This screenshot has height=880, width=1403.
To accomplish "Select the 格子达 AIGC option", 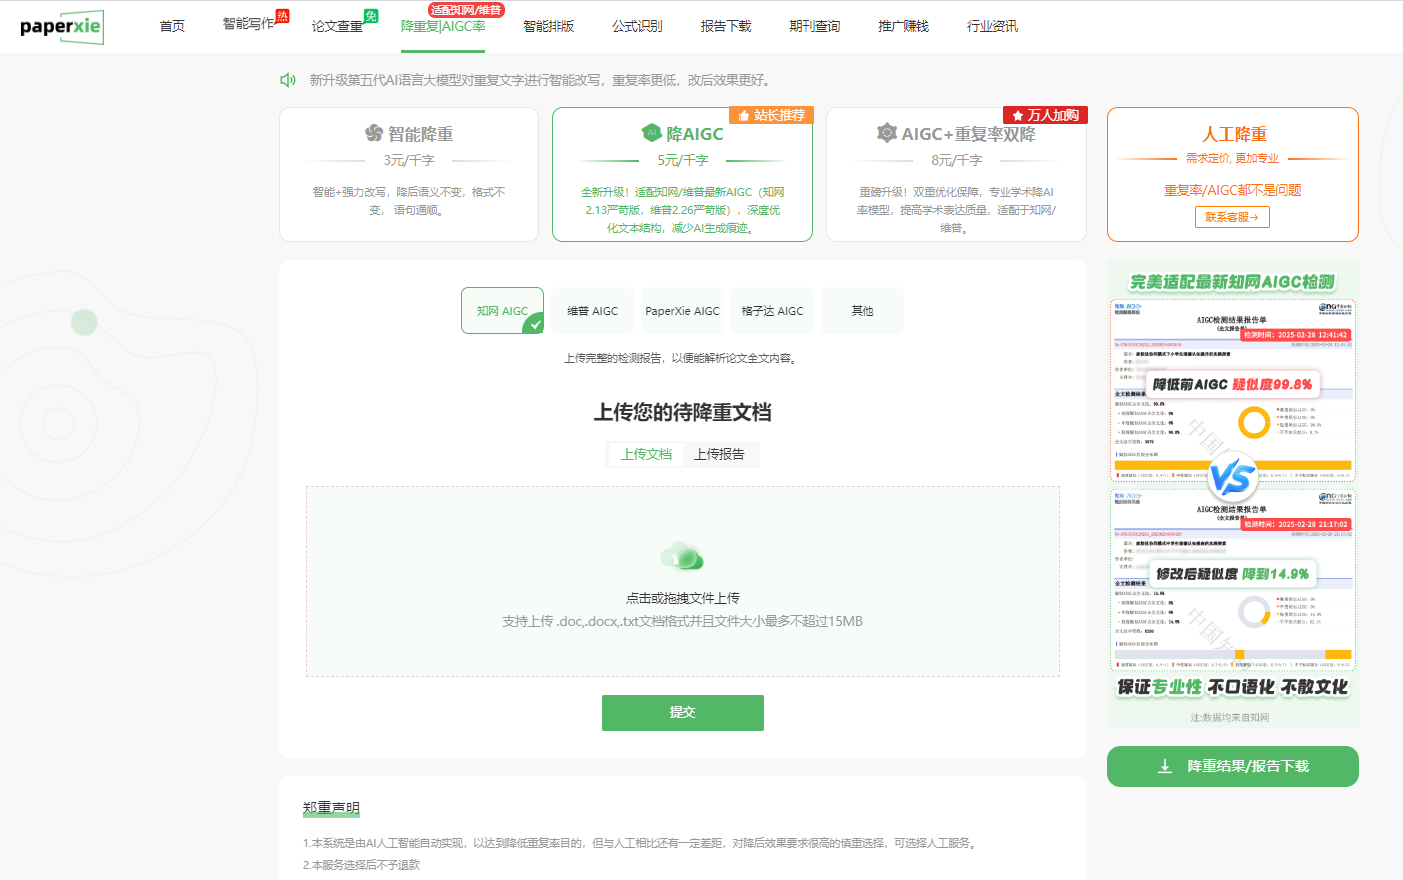I will click(x=772, y=311).
